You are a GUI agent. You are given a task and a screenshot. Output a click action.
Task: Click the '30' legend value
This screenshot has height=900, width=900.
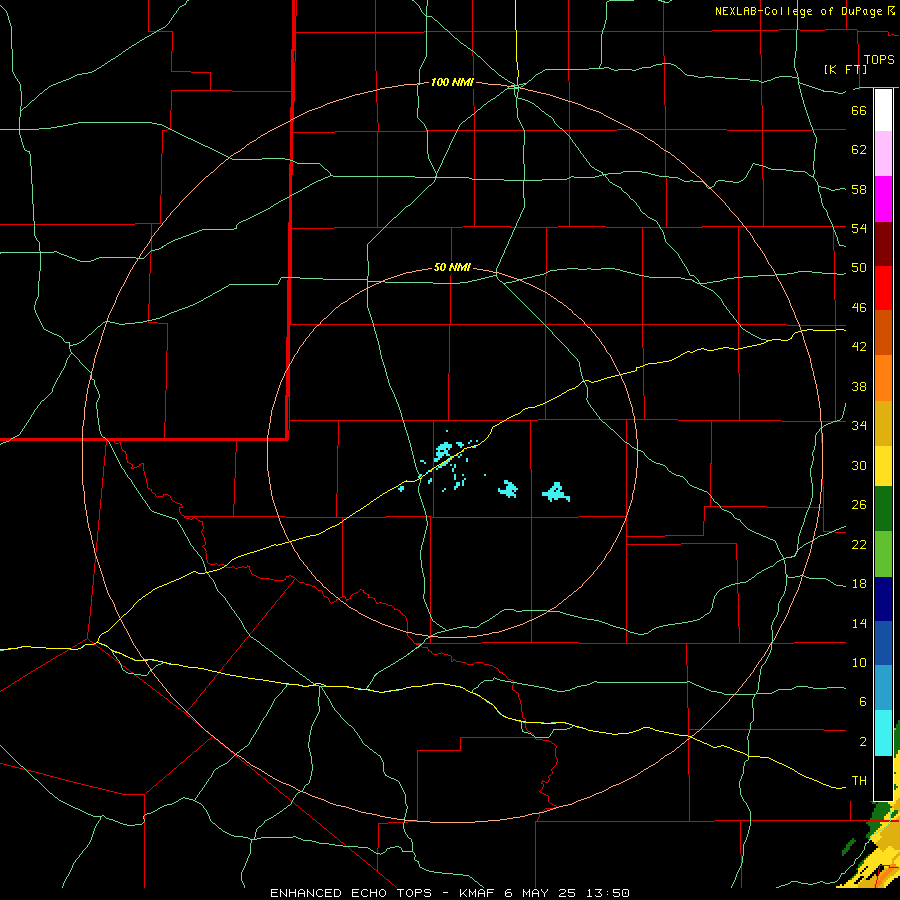pos(859,465)
